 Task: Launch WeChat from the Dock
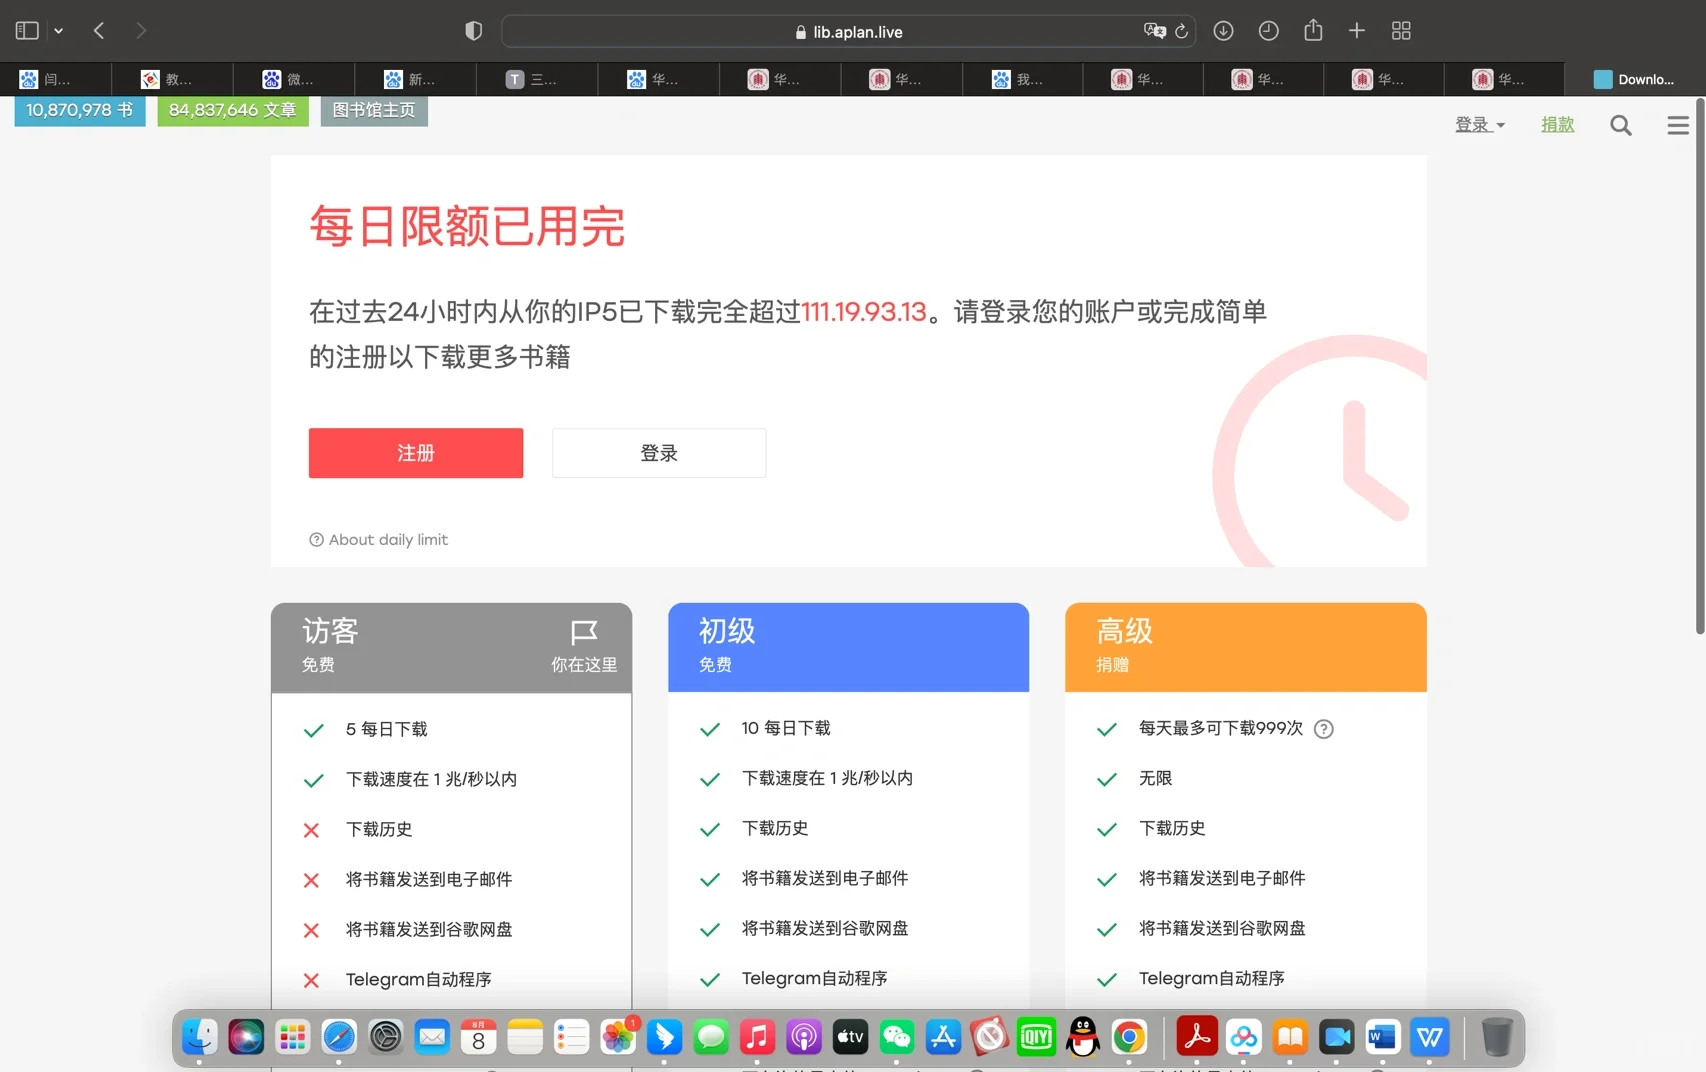point(896,1037)
